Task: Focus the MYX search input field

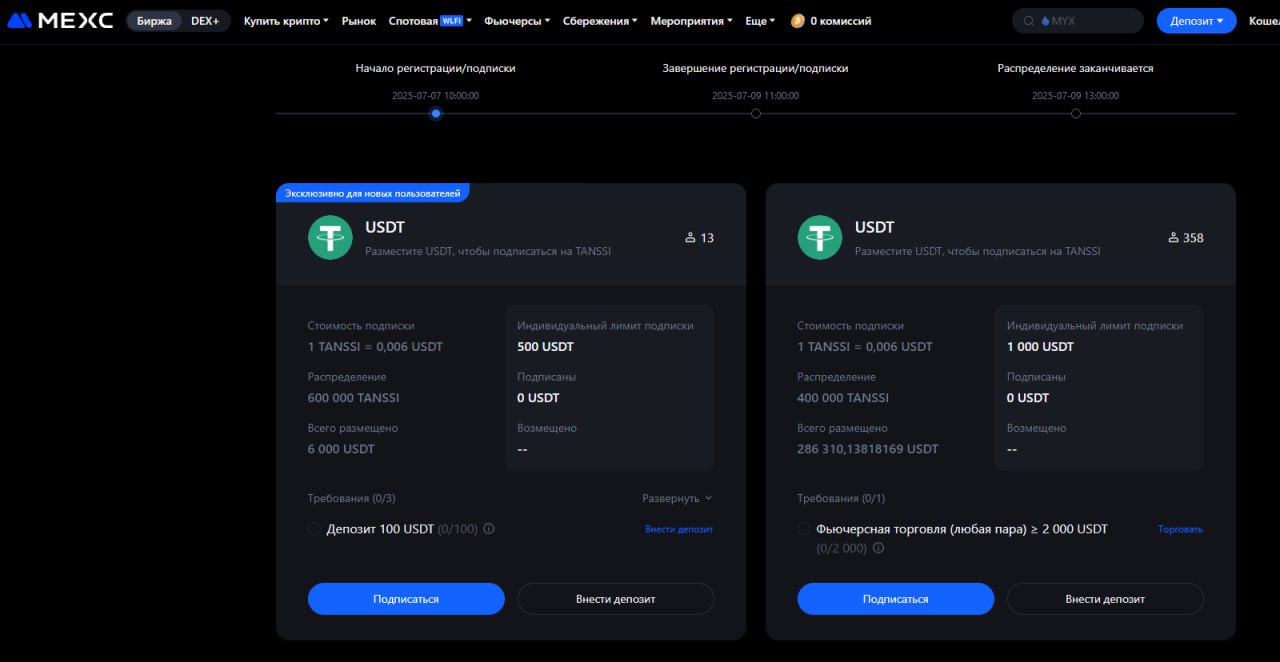Action: [1078, 20]
